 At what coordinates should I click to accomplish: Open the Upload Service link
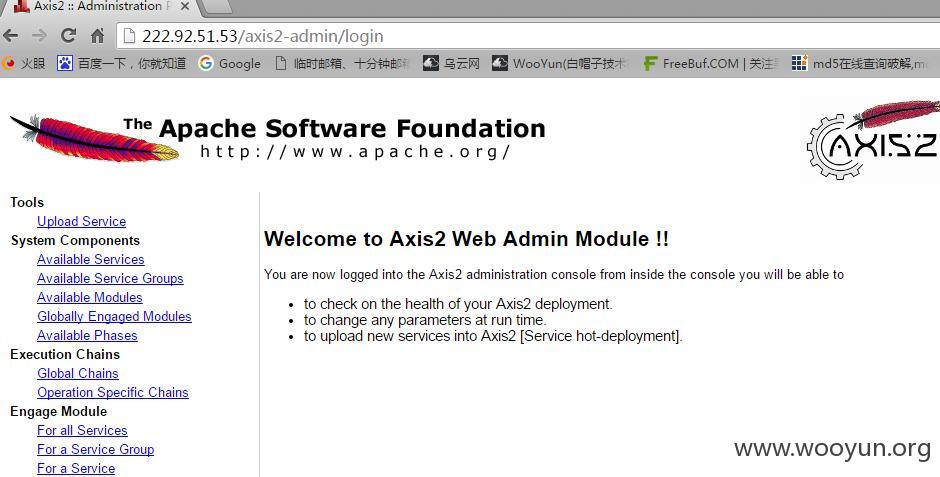click(x=82, y=221)
